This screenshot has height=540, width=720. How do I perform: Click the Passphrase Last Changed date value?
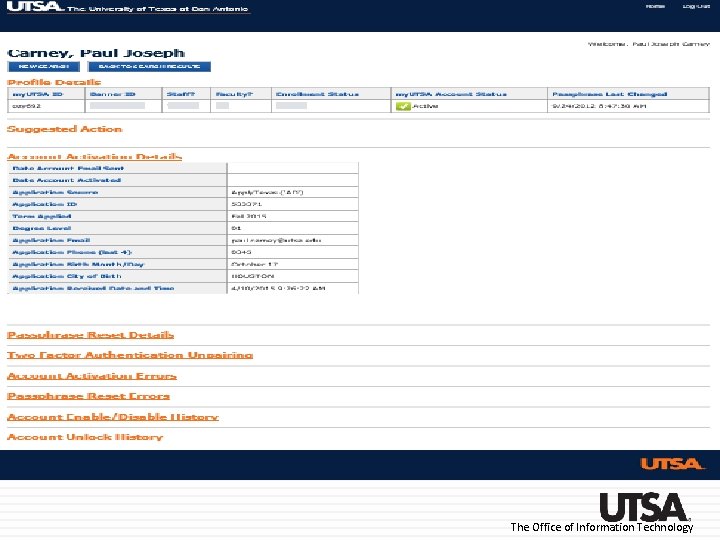(599, 106)
